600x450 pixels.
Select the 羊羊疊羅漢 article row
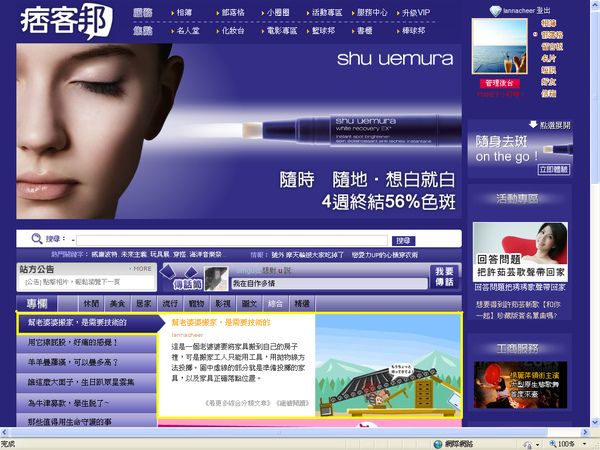point(86,362)
